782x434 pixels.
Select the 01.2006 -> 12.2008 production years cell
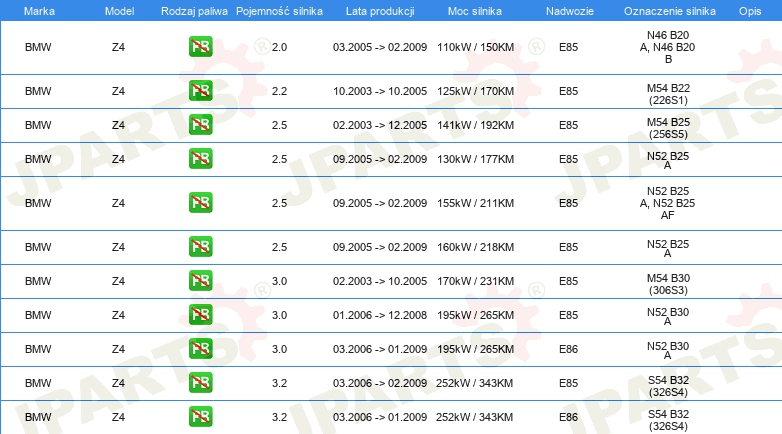[380, 315]
